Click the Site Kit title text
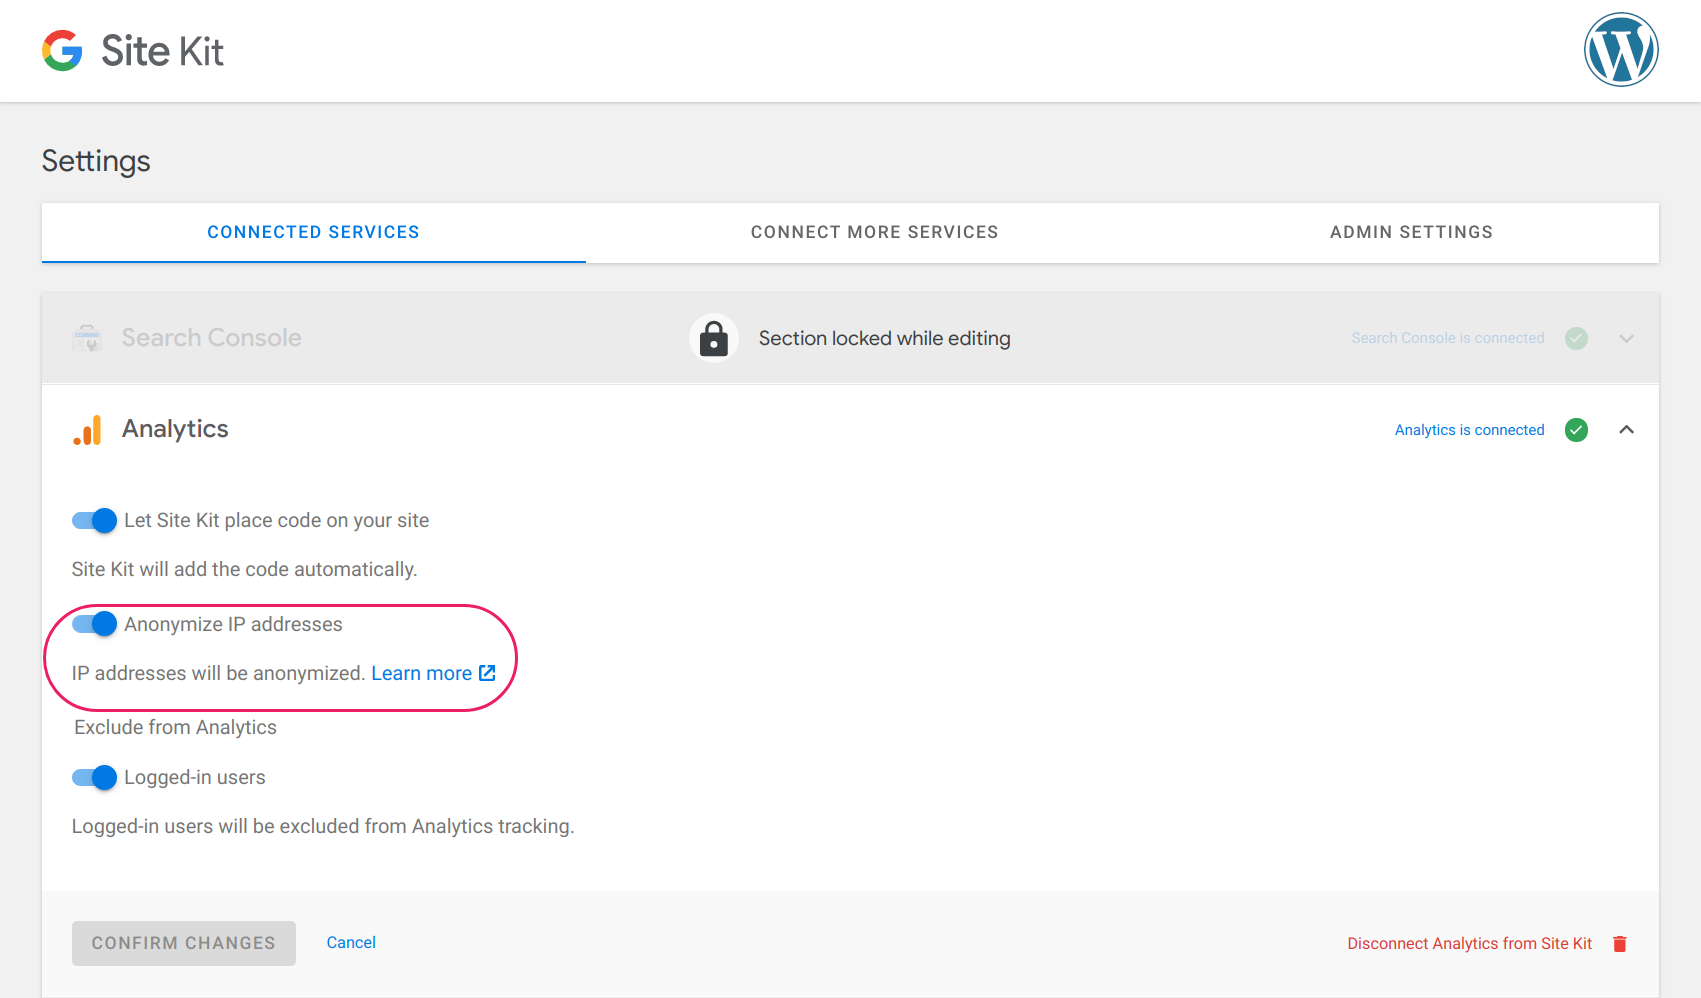Viewport: 1701px width, 998px height. pyautogui.click(x=162, y=51)
